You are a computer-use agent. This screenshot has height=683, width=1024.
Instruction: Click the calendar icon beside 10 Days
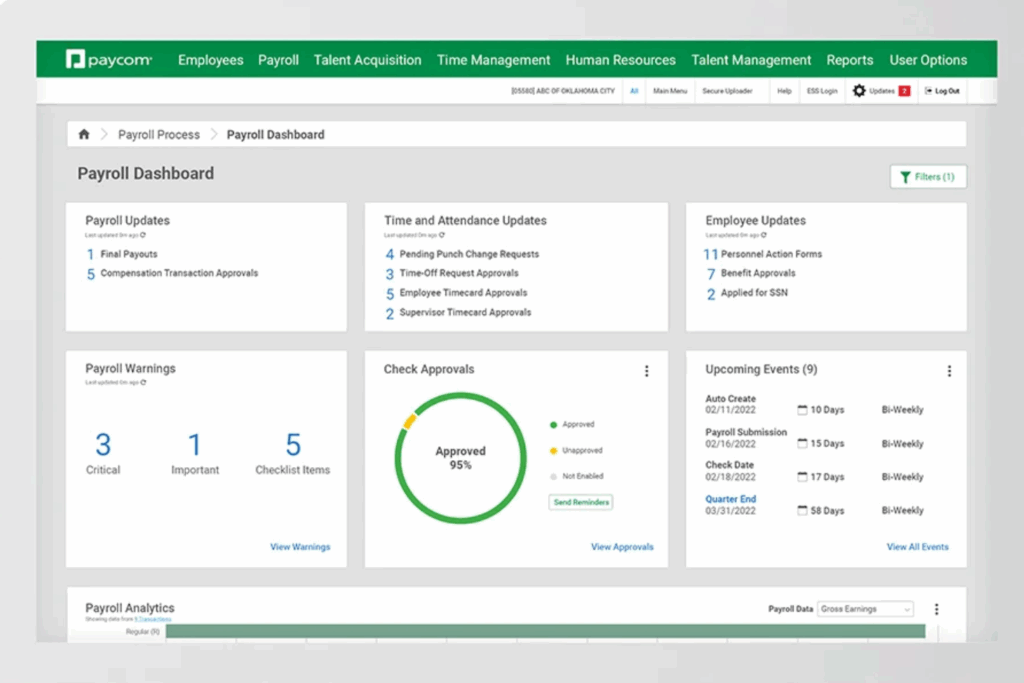(802, 410)
